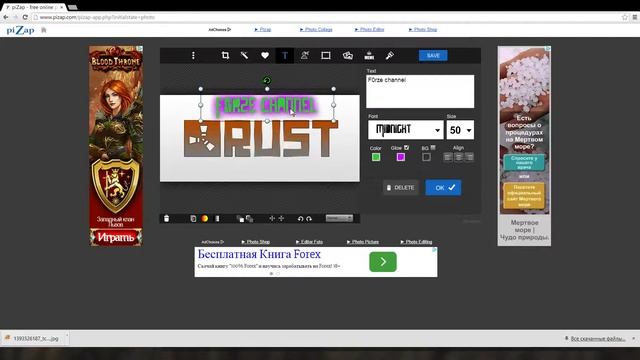Reload the browser page
The width and height of the screenshot is (640, 360).
coord(25,17)
